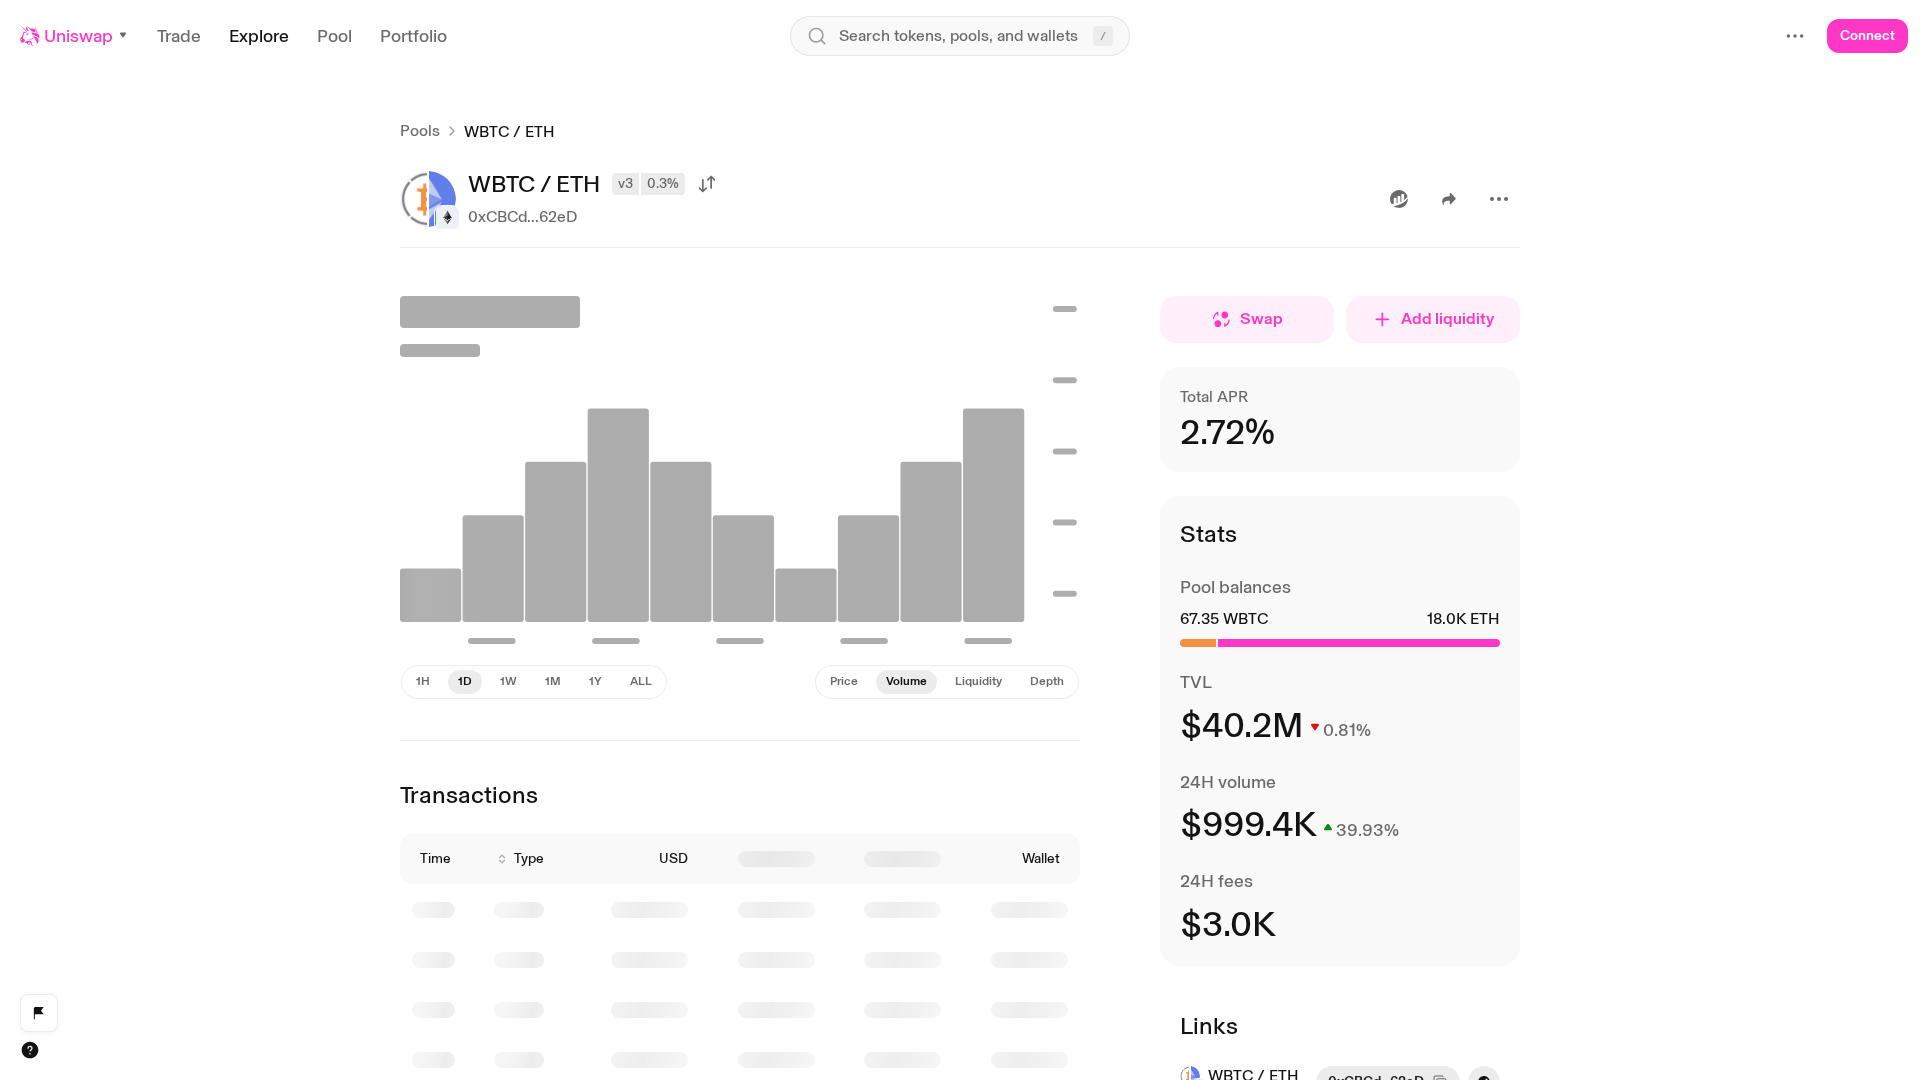Click the Pool balances label
The width and height of the screenshot is (1920, 1080).
1235,587
